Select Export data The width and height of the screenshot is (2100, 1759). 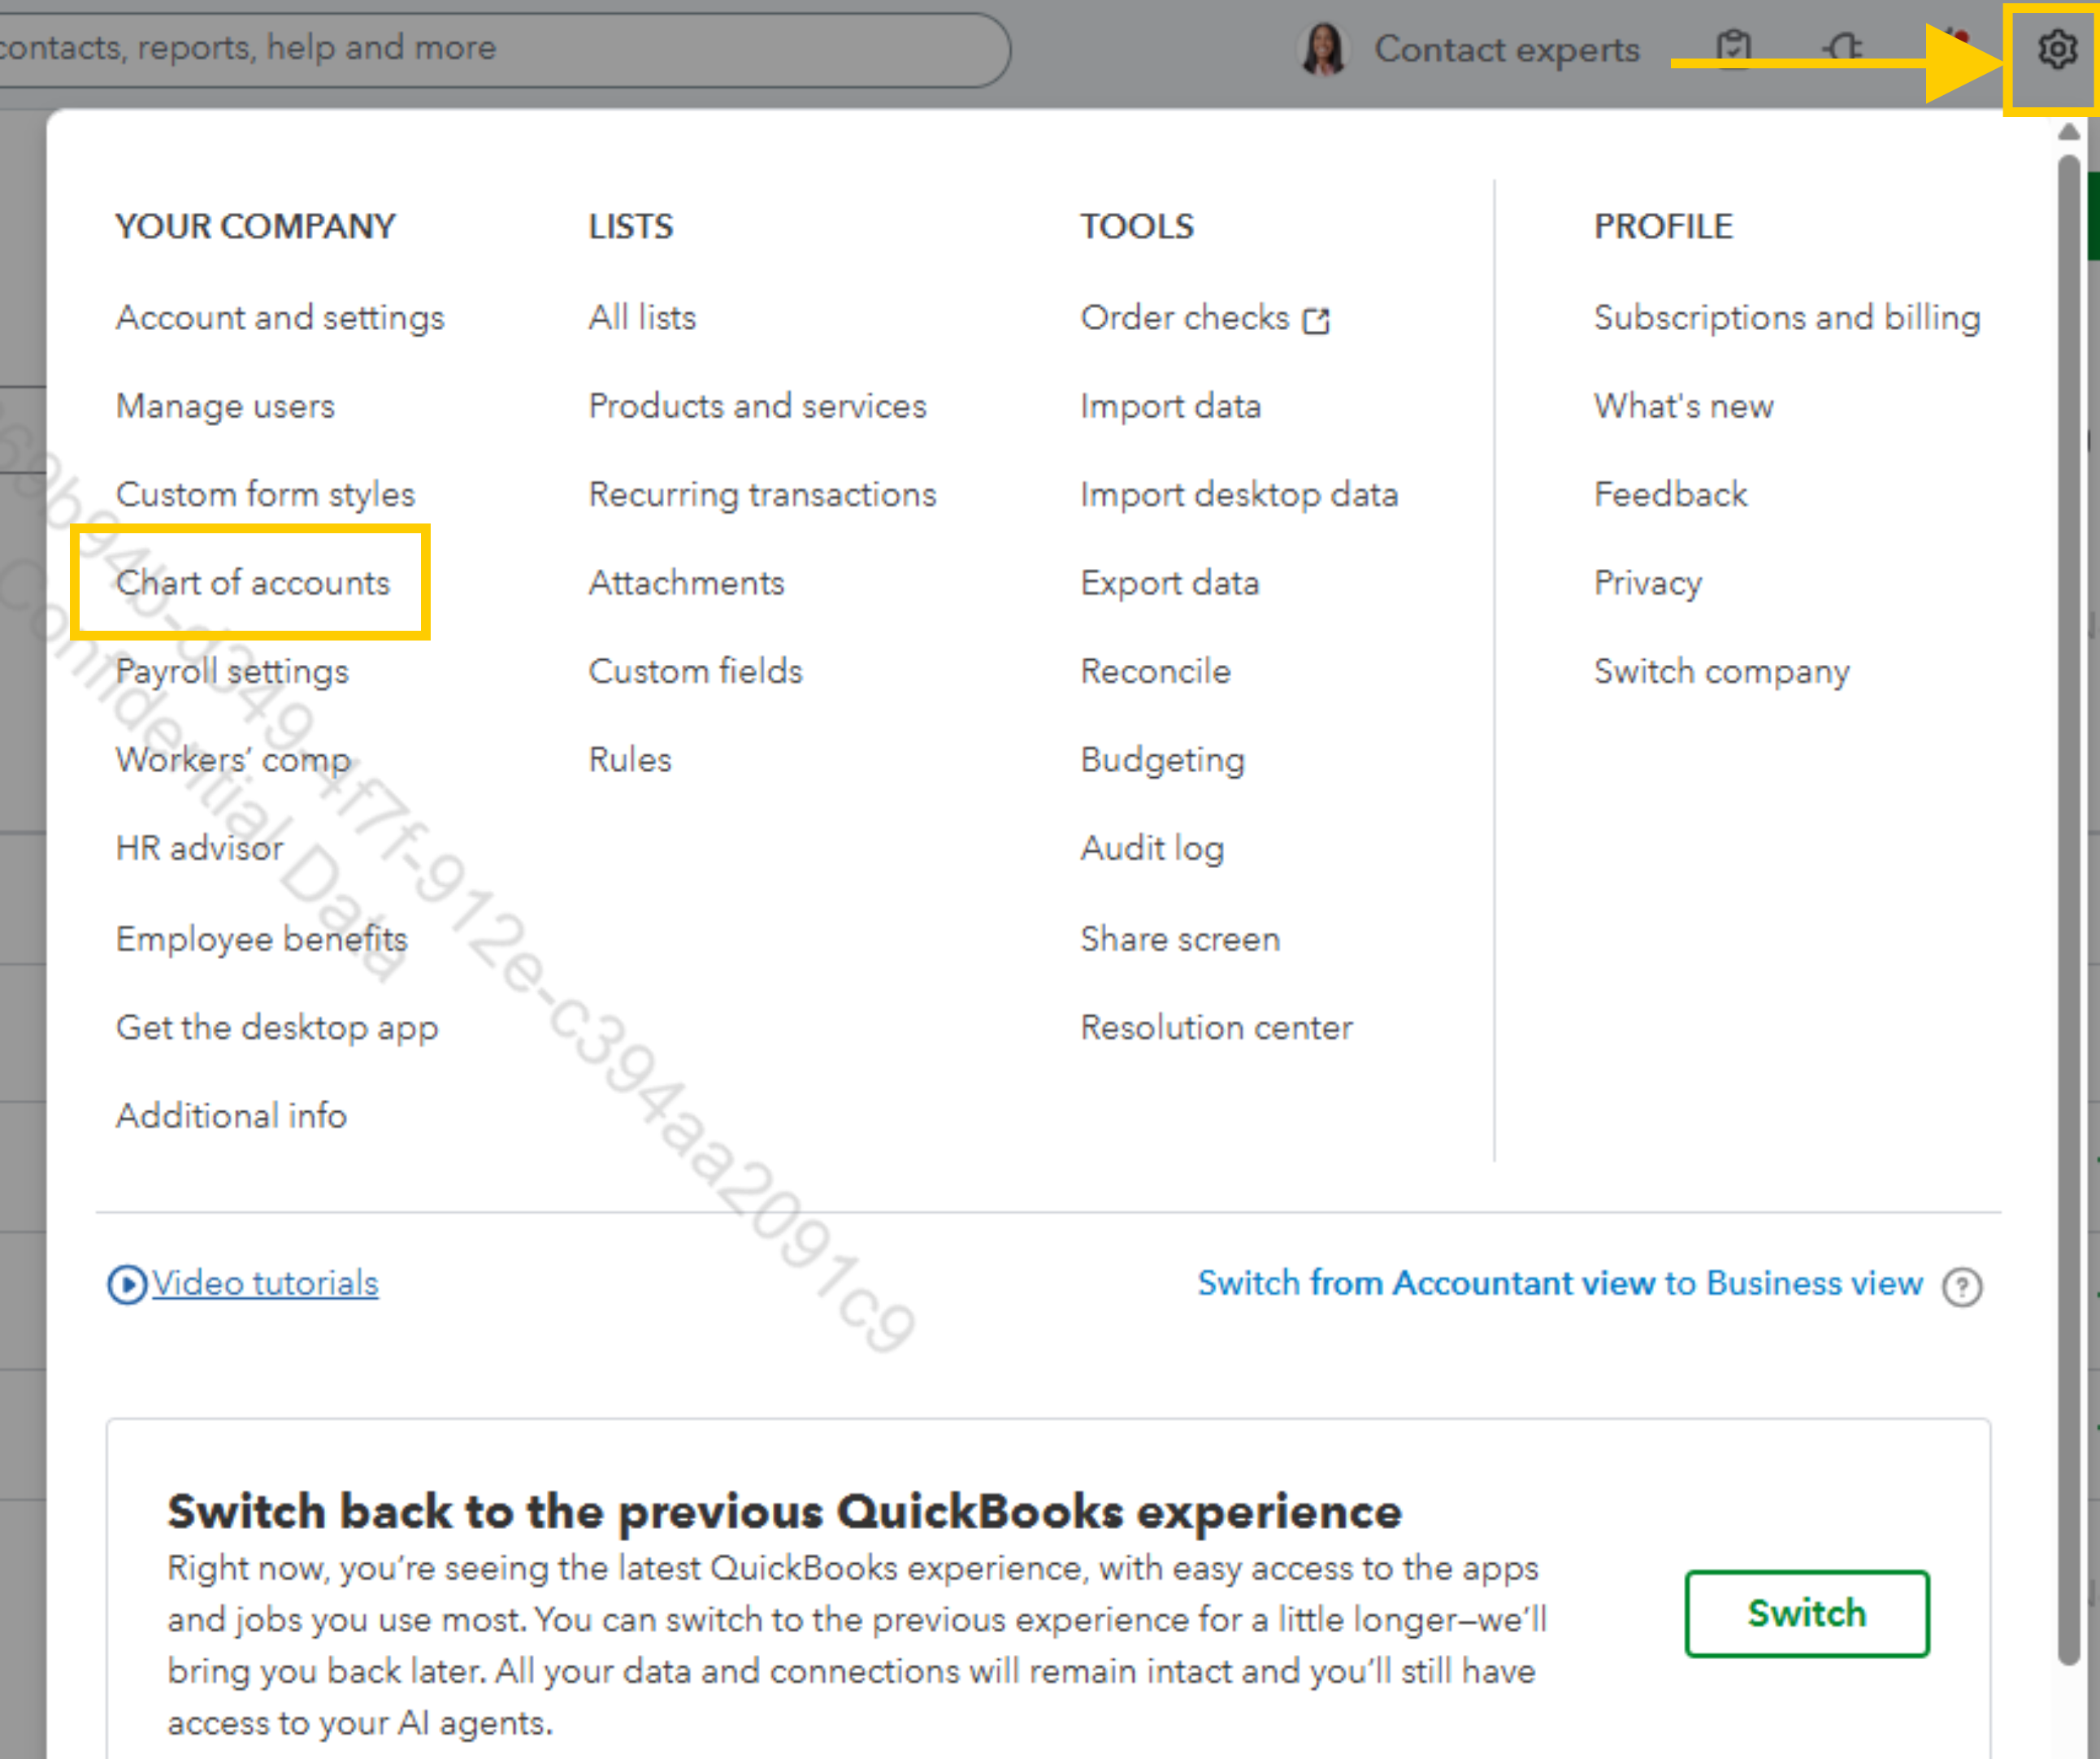pyautogui.click(x=1169, y=584)
